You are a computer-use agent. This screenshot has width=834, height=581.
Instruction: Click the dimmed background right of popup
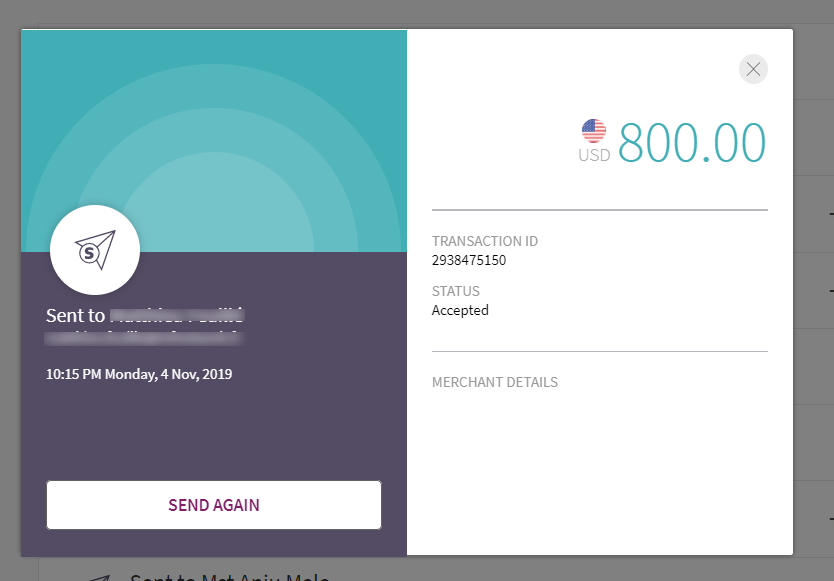pos(814,300)
